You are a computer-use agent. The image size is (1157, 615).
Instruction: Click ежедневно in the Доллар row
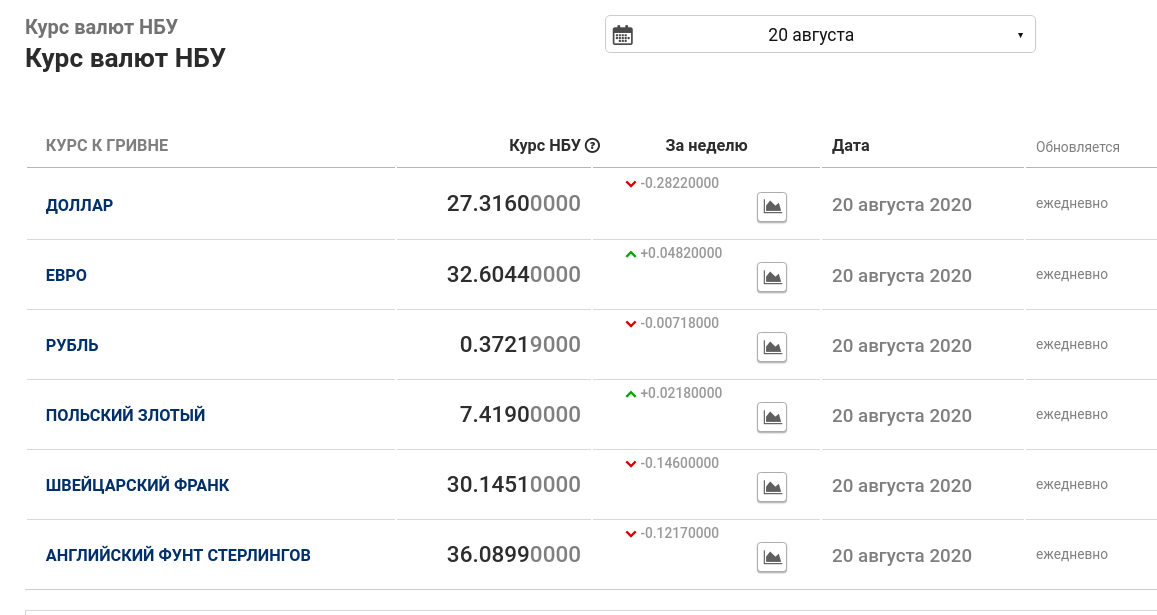(x=1071, y=204)
